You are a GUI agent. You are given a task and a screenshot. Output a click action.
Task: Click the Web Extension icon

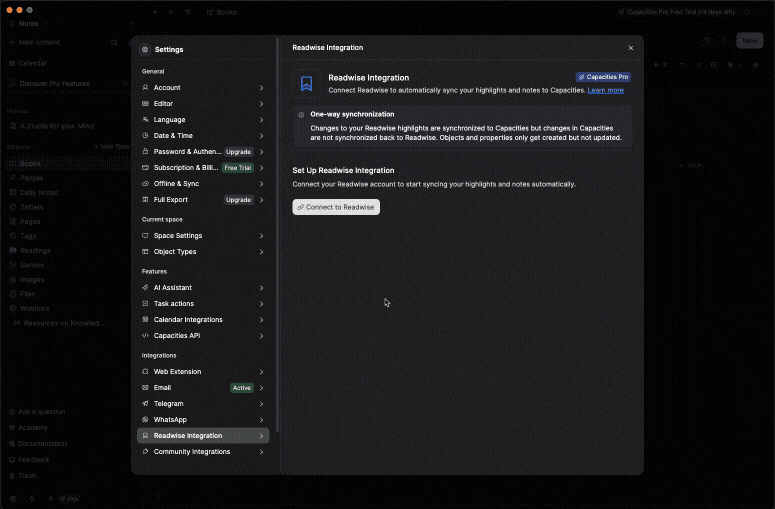click(x=145, y=372)
